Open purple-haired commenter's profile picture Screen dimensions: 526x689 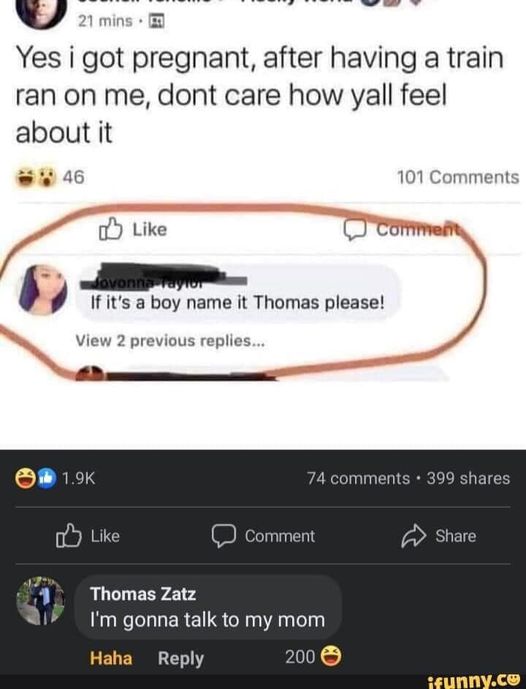[x=42, y=290]
